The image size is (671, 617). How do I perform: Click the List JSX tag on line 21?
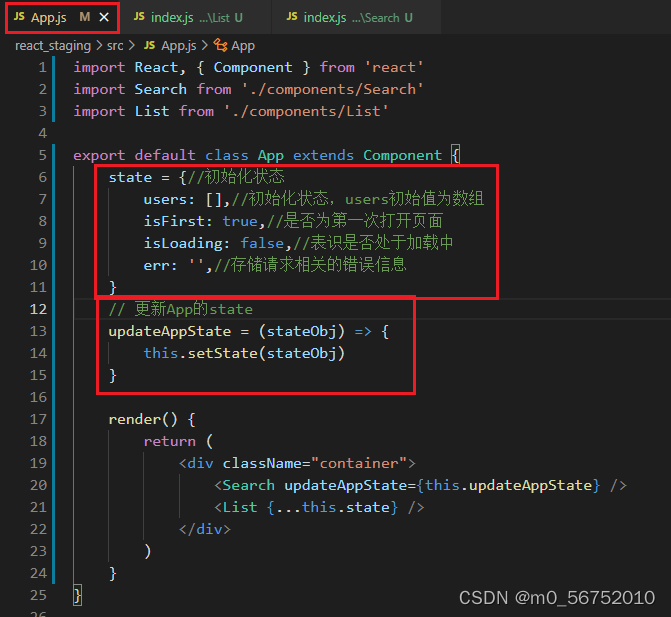240,507
